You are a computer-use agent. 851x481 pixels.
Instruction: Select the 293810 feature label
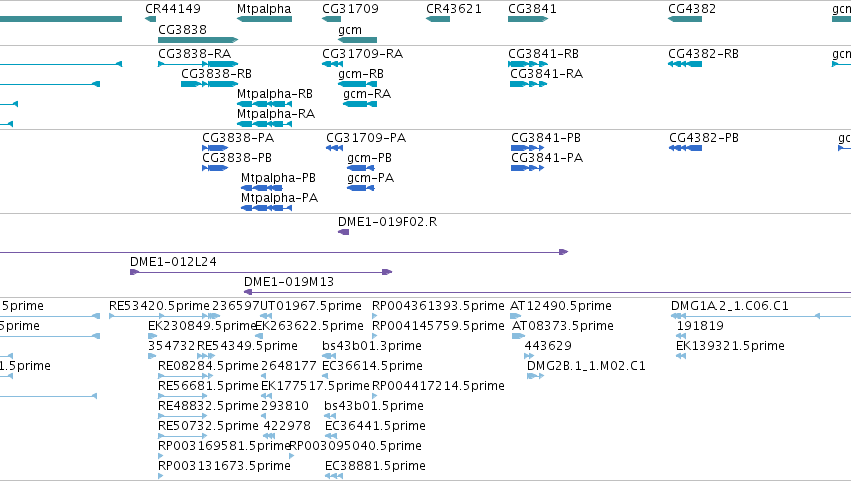pos(284,407)
